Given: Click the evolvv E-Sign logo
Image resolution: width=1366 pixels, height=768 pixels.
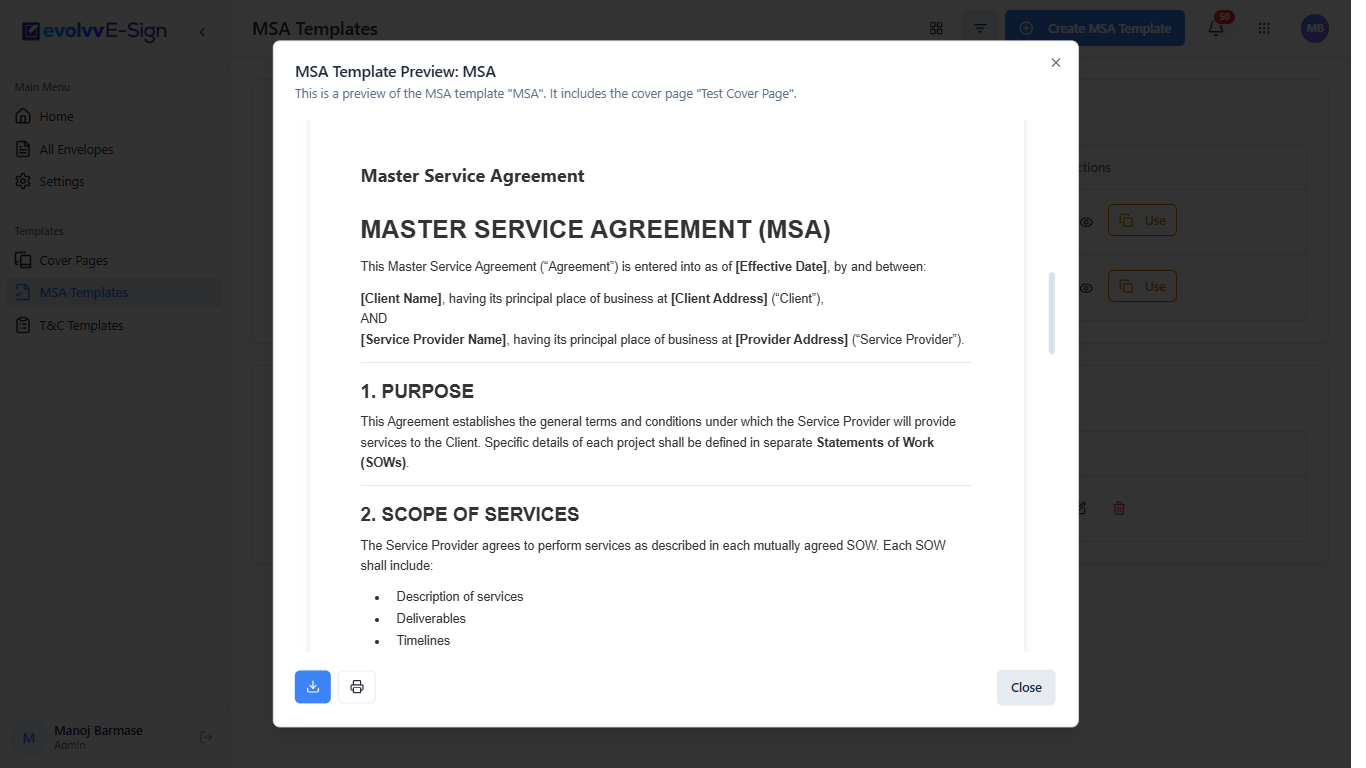Looking at the screenshot, I should [x=94, y=31].
